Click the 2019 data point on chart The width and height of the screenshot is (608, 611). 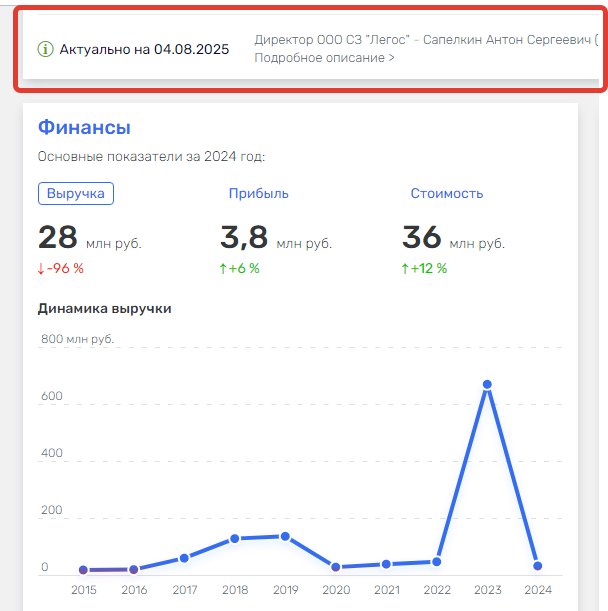click(x=285, y=537)
